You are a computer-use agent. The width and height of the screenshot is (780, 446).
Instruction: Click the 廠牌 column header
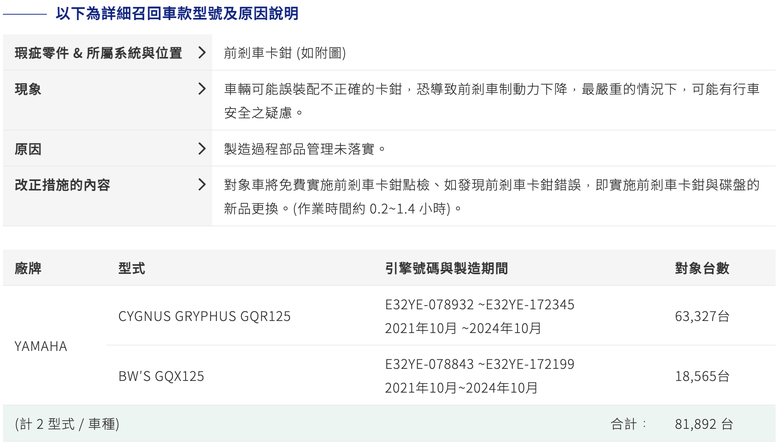28,268
